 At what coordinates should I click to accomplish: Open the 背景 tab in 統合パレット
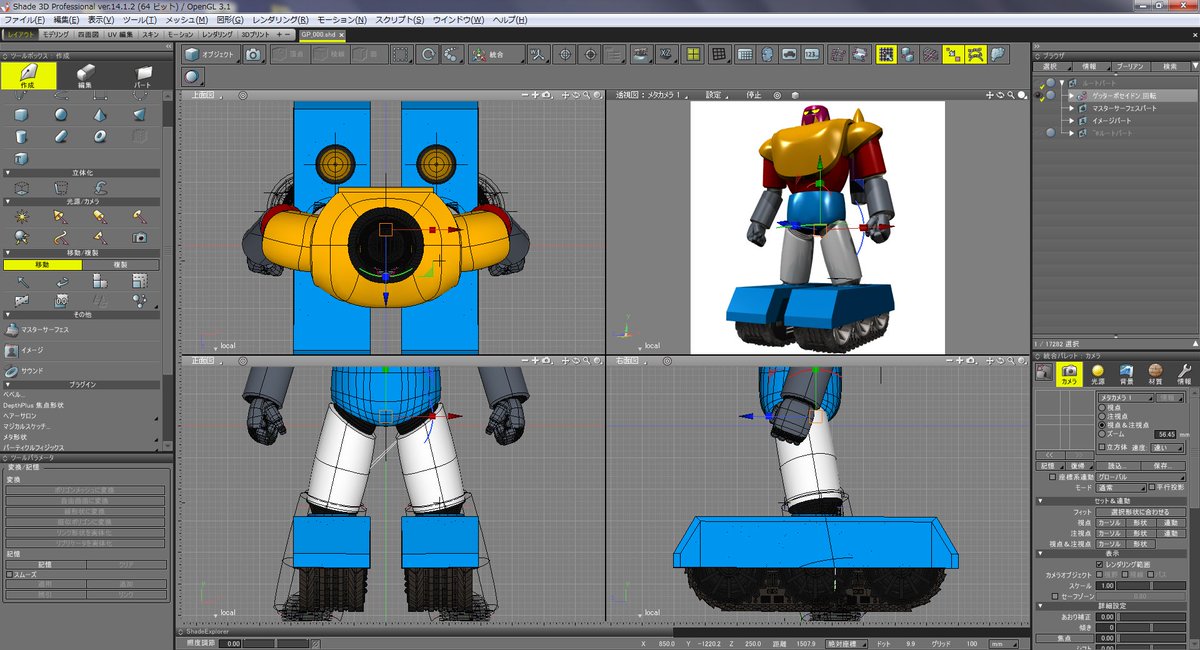pyautogui.click(x=1127, y=374)
